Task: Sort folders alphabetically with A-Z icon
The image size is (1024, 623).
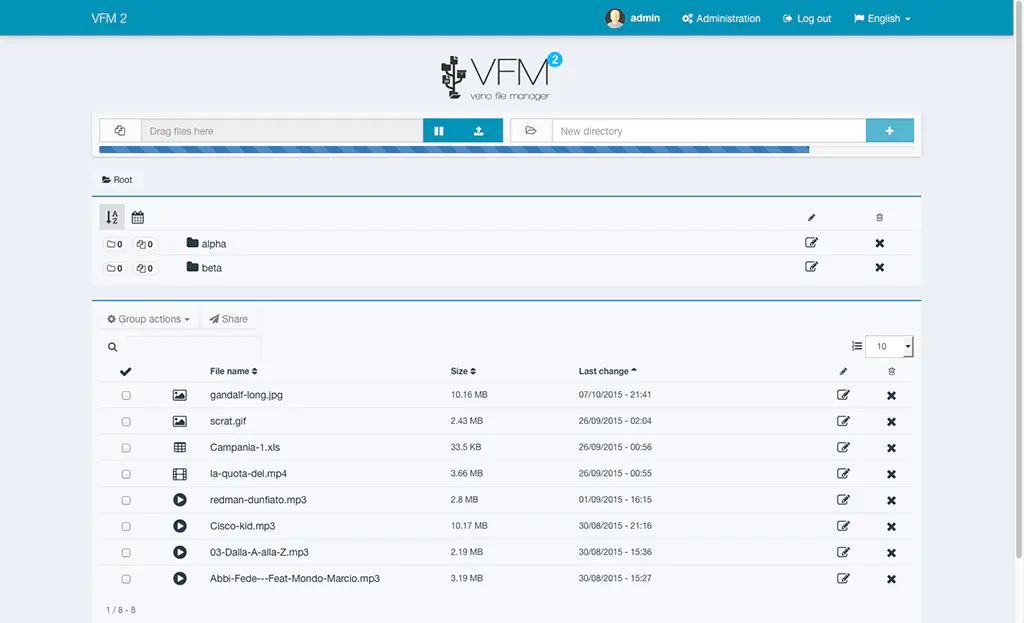Action: tap(112, 217)
